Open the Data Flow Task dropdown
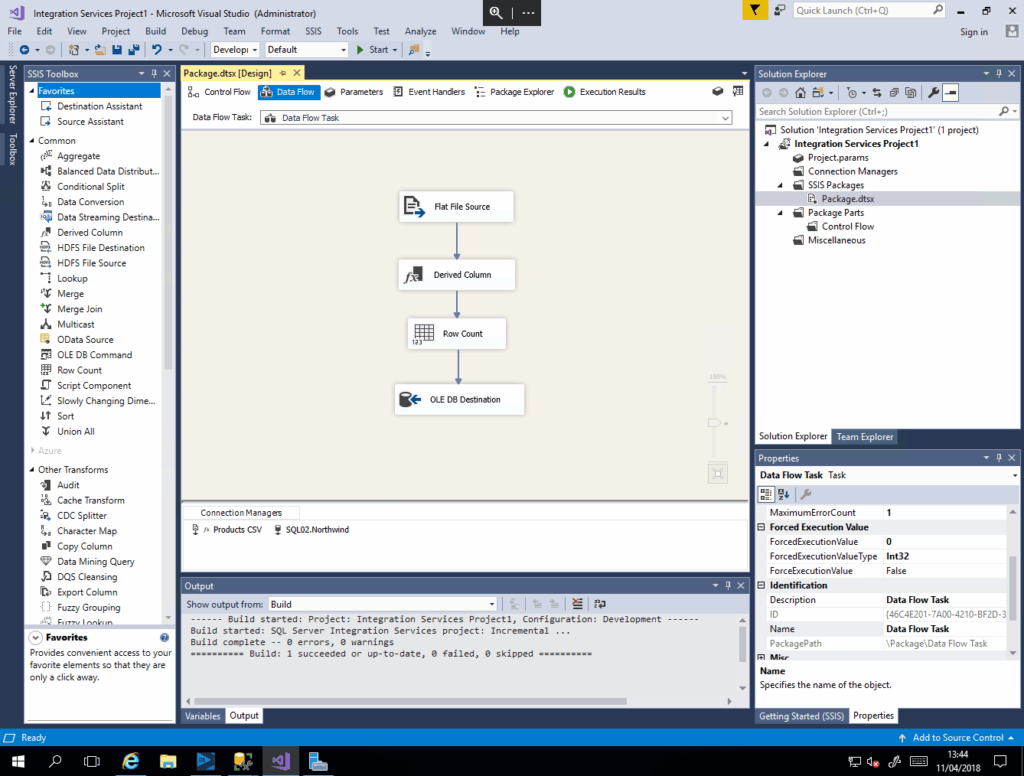1024x776 pixels. point(726,118)
